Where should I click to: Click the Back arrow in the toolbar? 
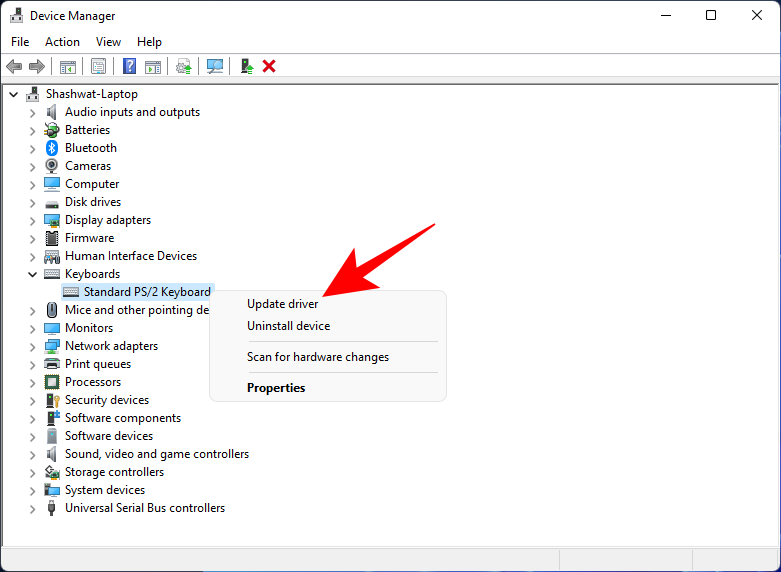pos(14,66)
